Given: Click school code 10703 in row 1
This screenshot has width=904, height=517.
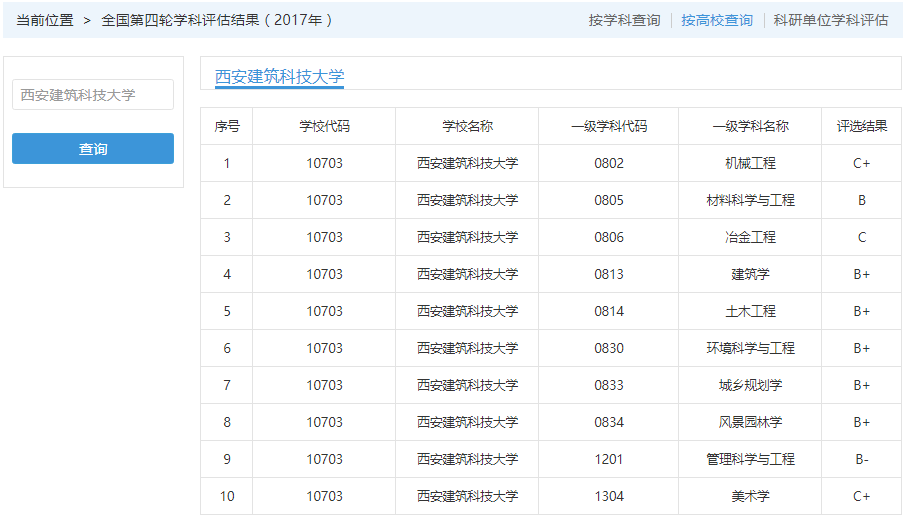Looking at the screenshot, I should point(324,163).
